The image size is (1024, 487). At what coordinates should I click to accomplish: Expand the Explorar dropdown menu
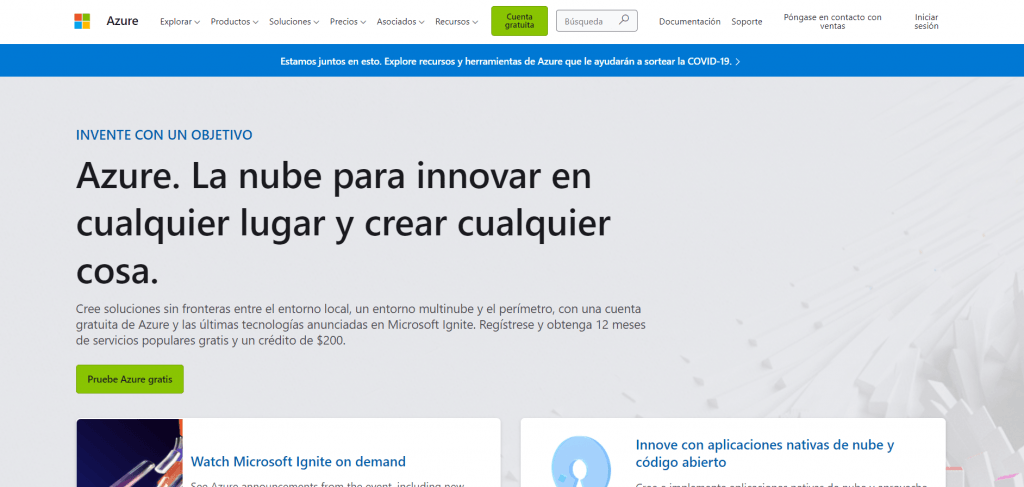click(180, 22)
